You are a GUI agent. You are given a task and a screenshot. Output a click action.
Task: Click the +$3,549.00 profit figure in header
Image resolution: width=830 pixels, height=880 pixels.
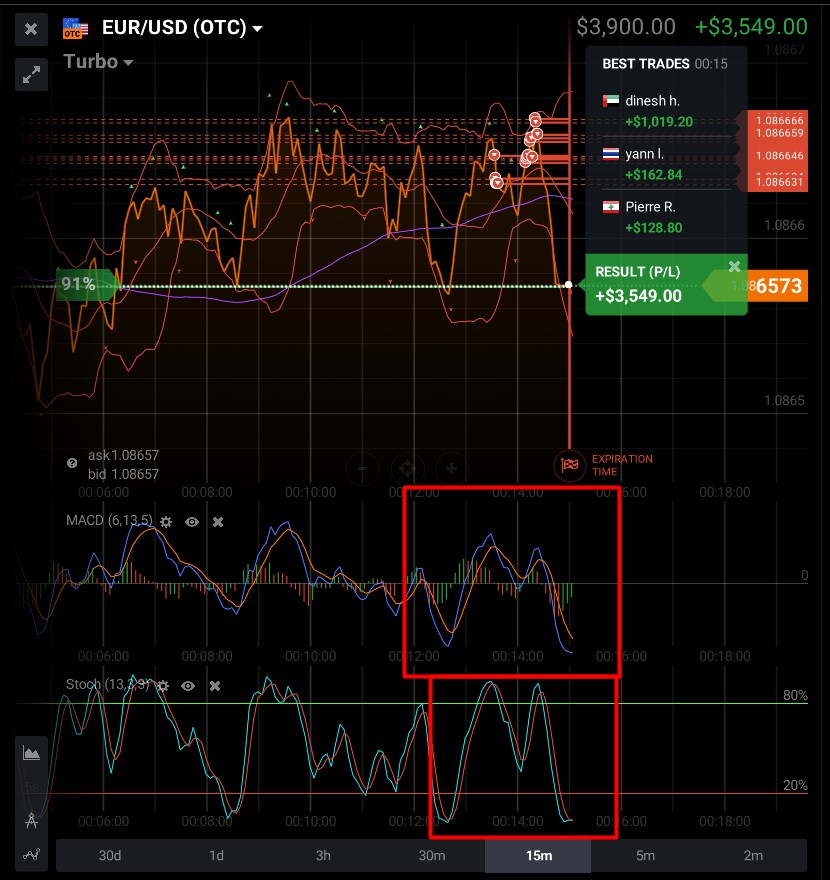(751, 27)
